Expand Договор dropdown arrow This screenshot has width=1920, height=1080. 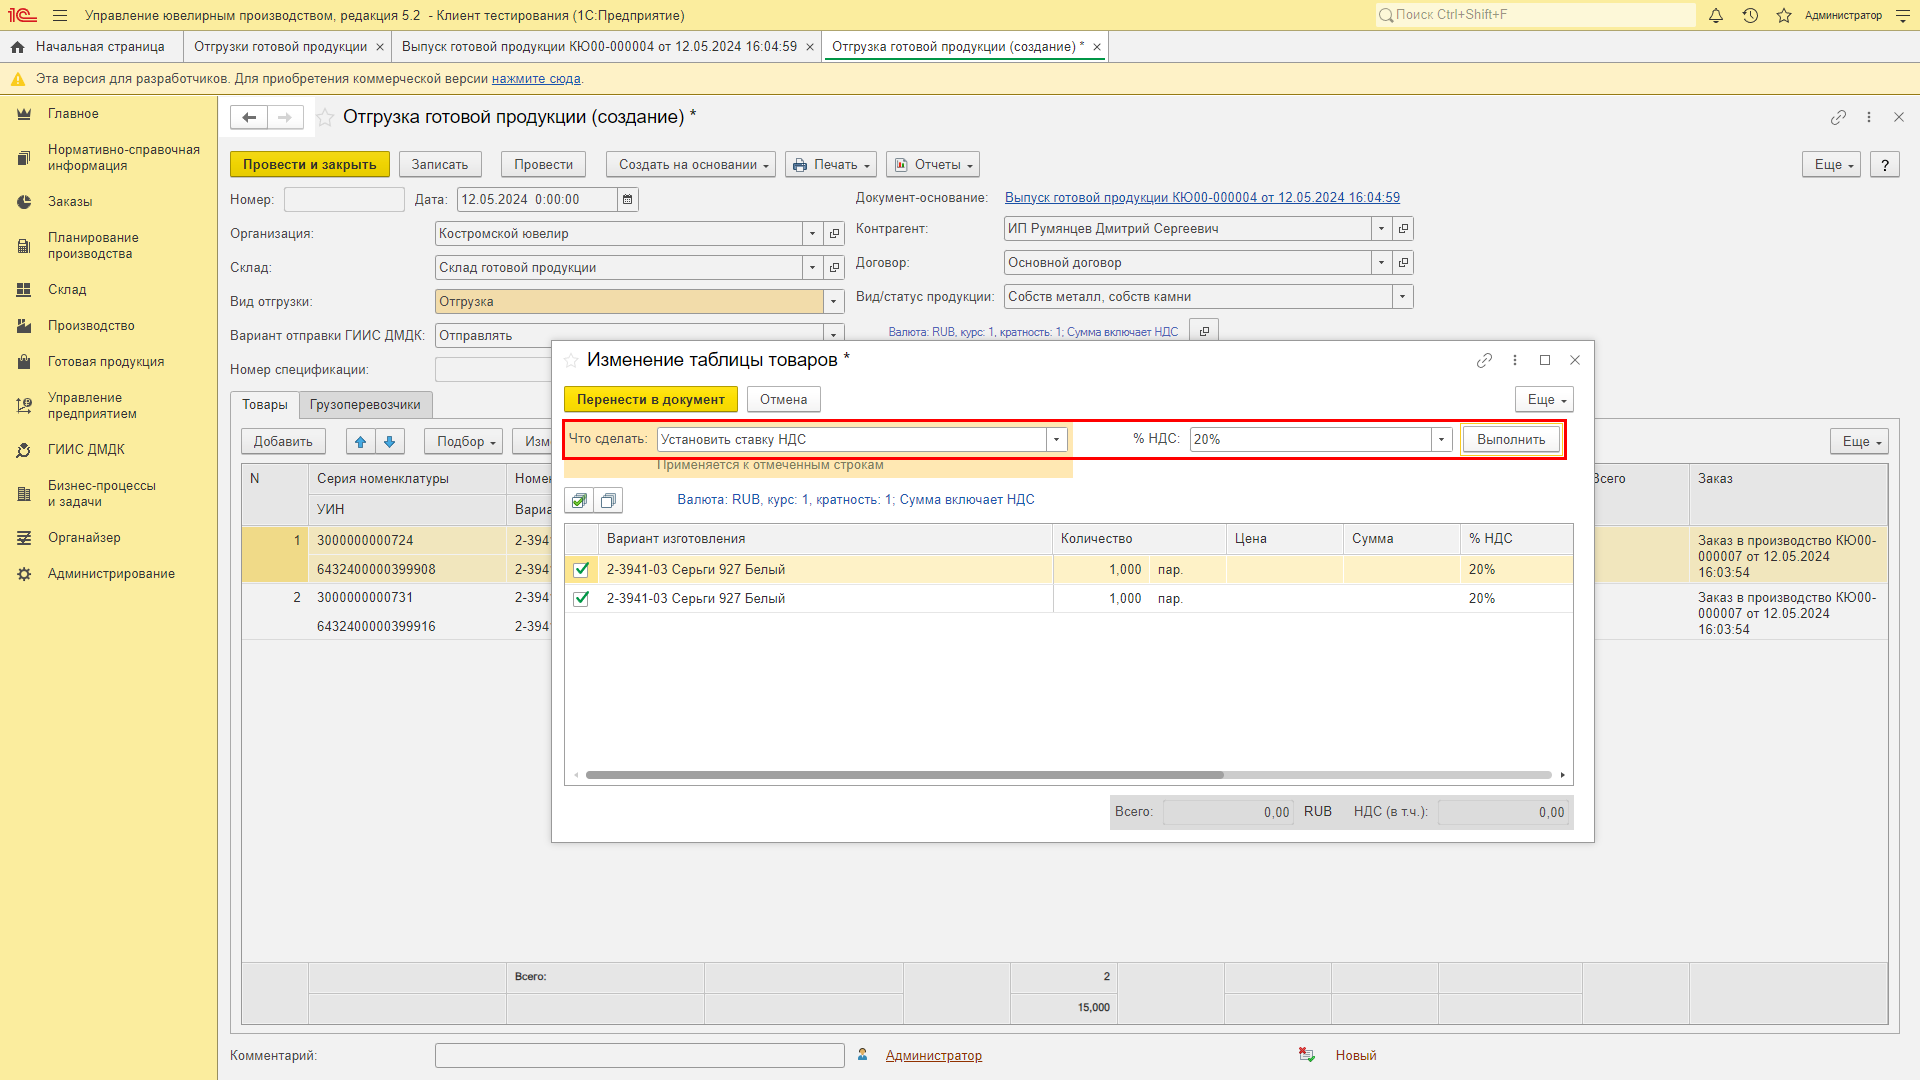point(1381,263)
